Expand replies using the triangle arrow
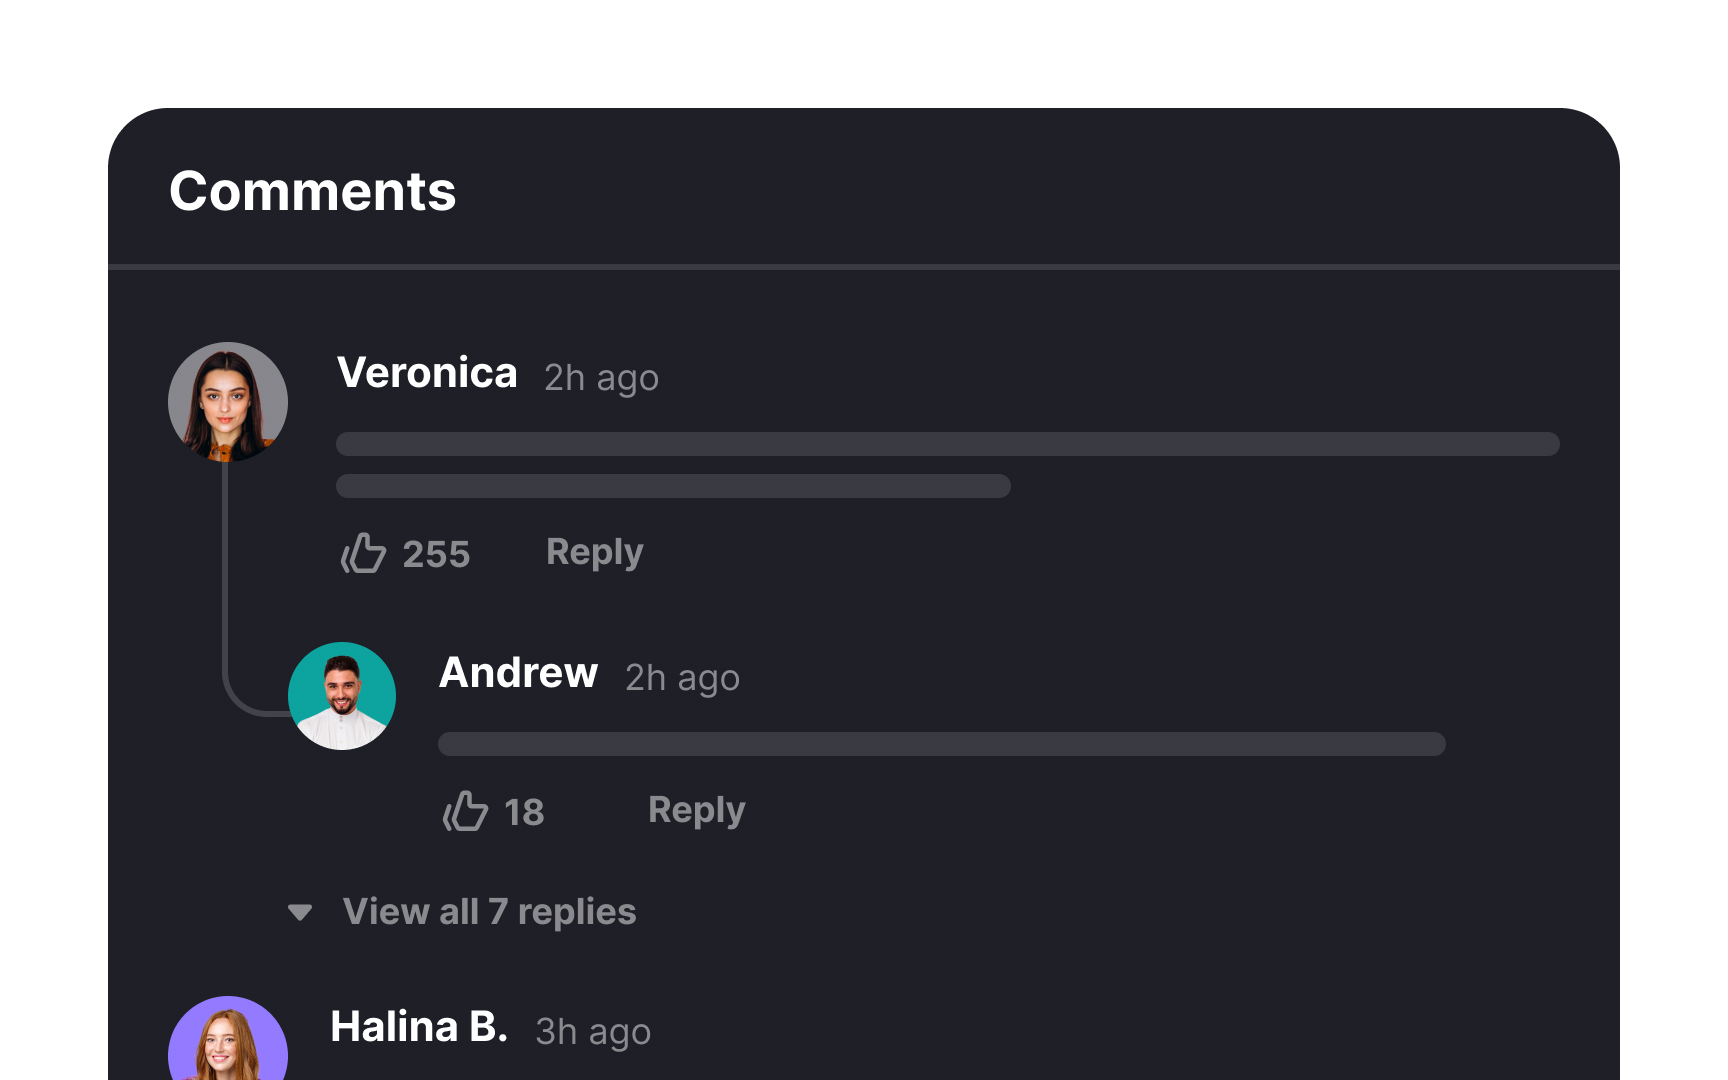Viewport: 1728px width, 1080px height. [300, 912]
